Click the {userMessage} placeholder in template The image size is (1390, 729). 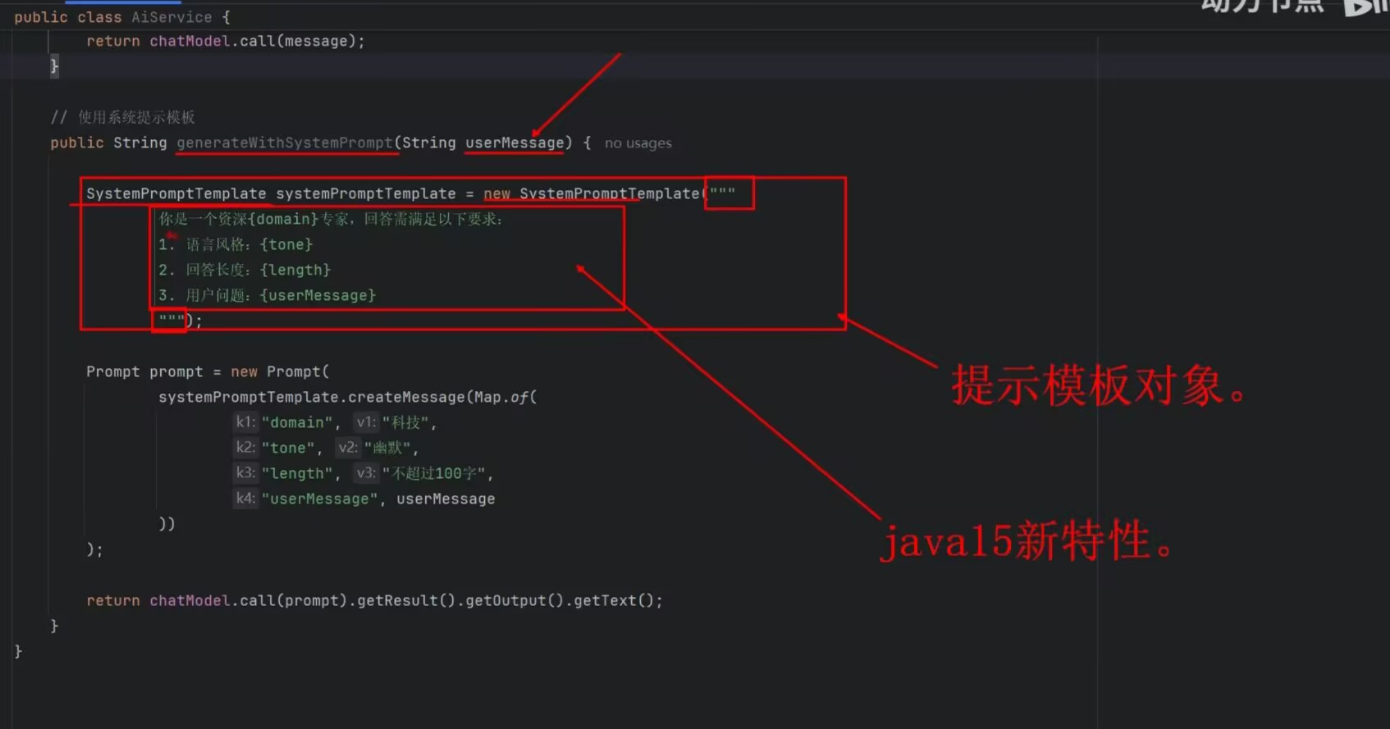317,296
